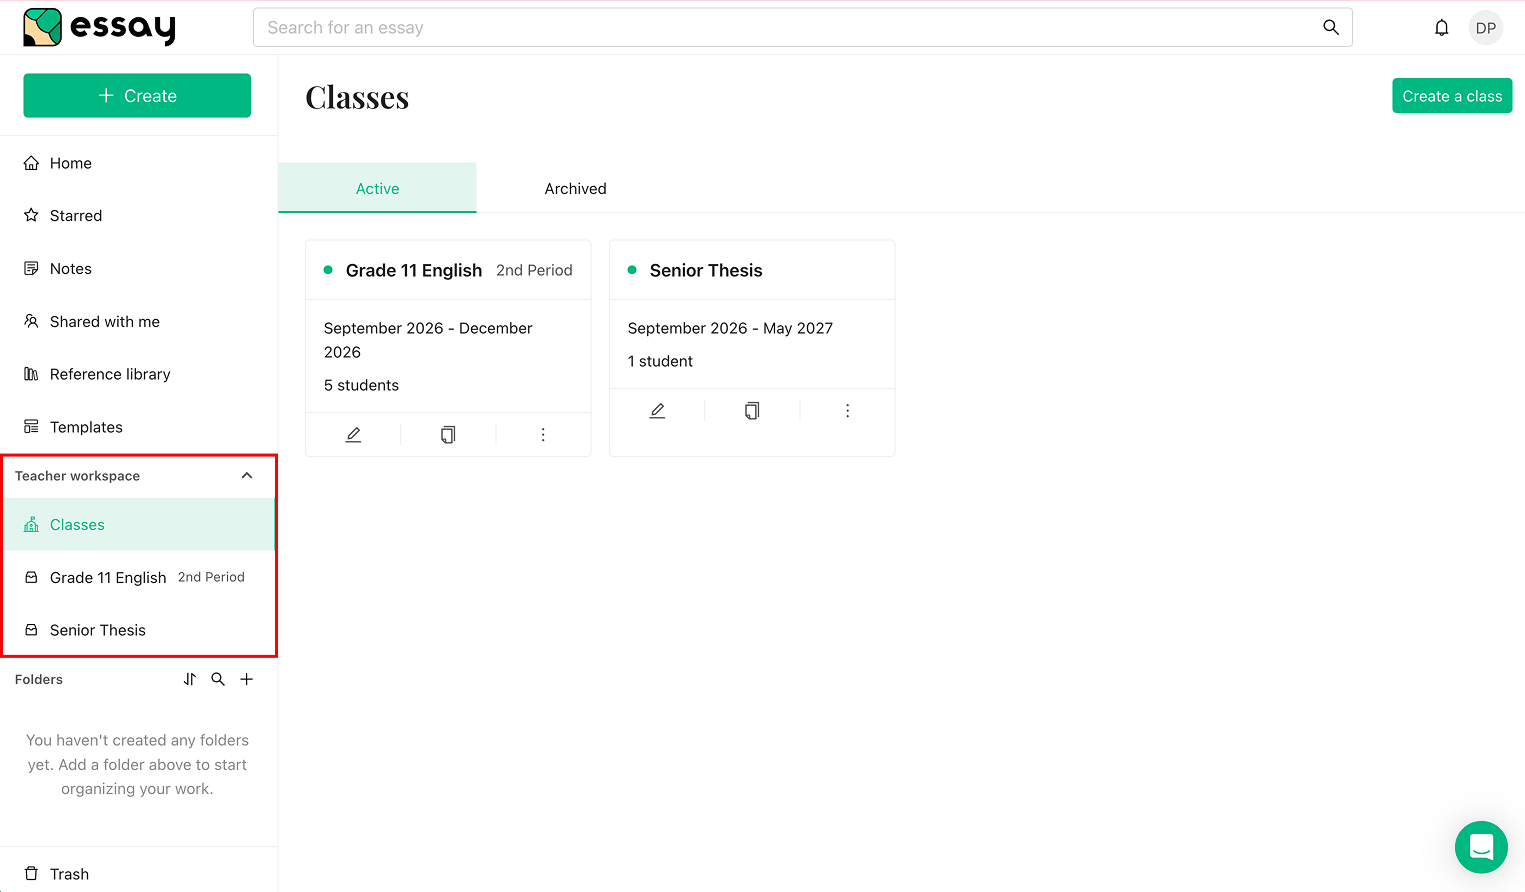Edit the Senior Thesis class pencil icon
This screenshot has height=892, width=1525.
tap(657, 411)
